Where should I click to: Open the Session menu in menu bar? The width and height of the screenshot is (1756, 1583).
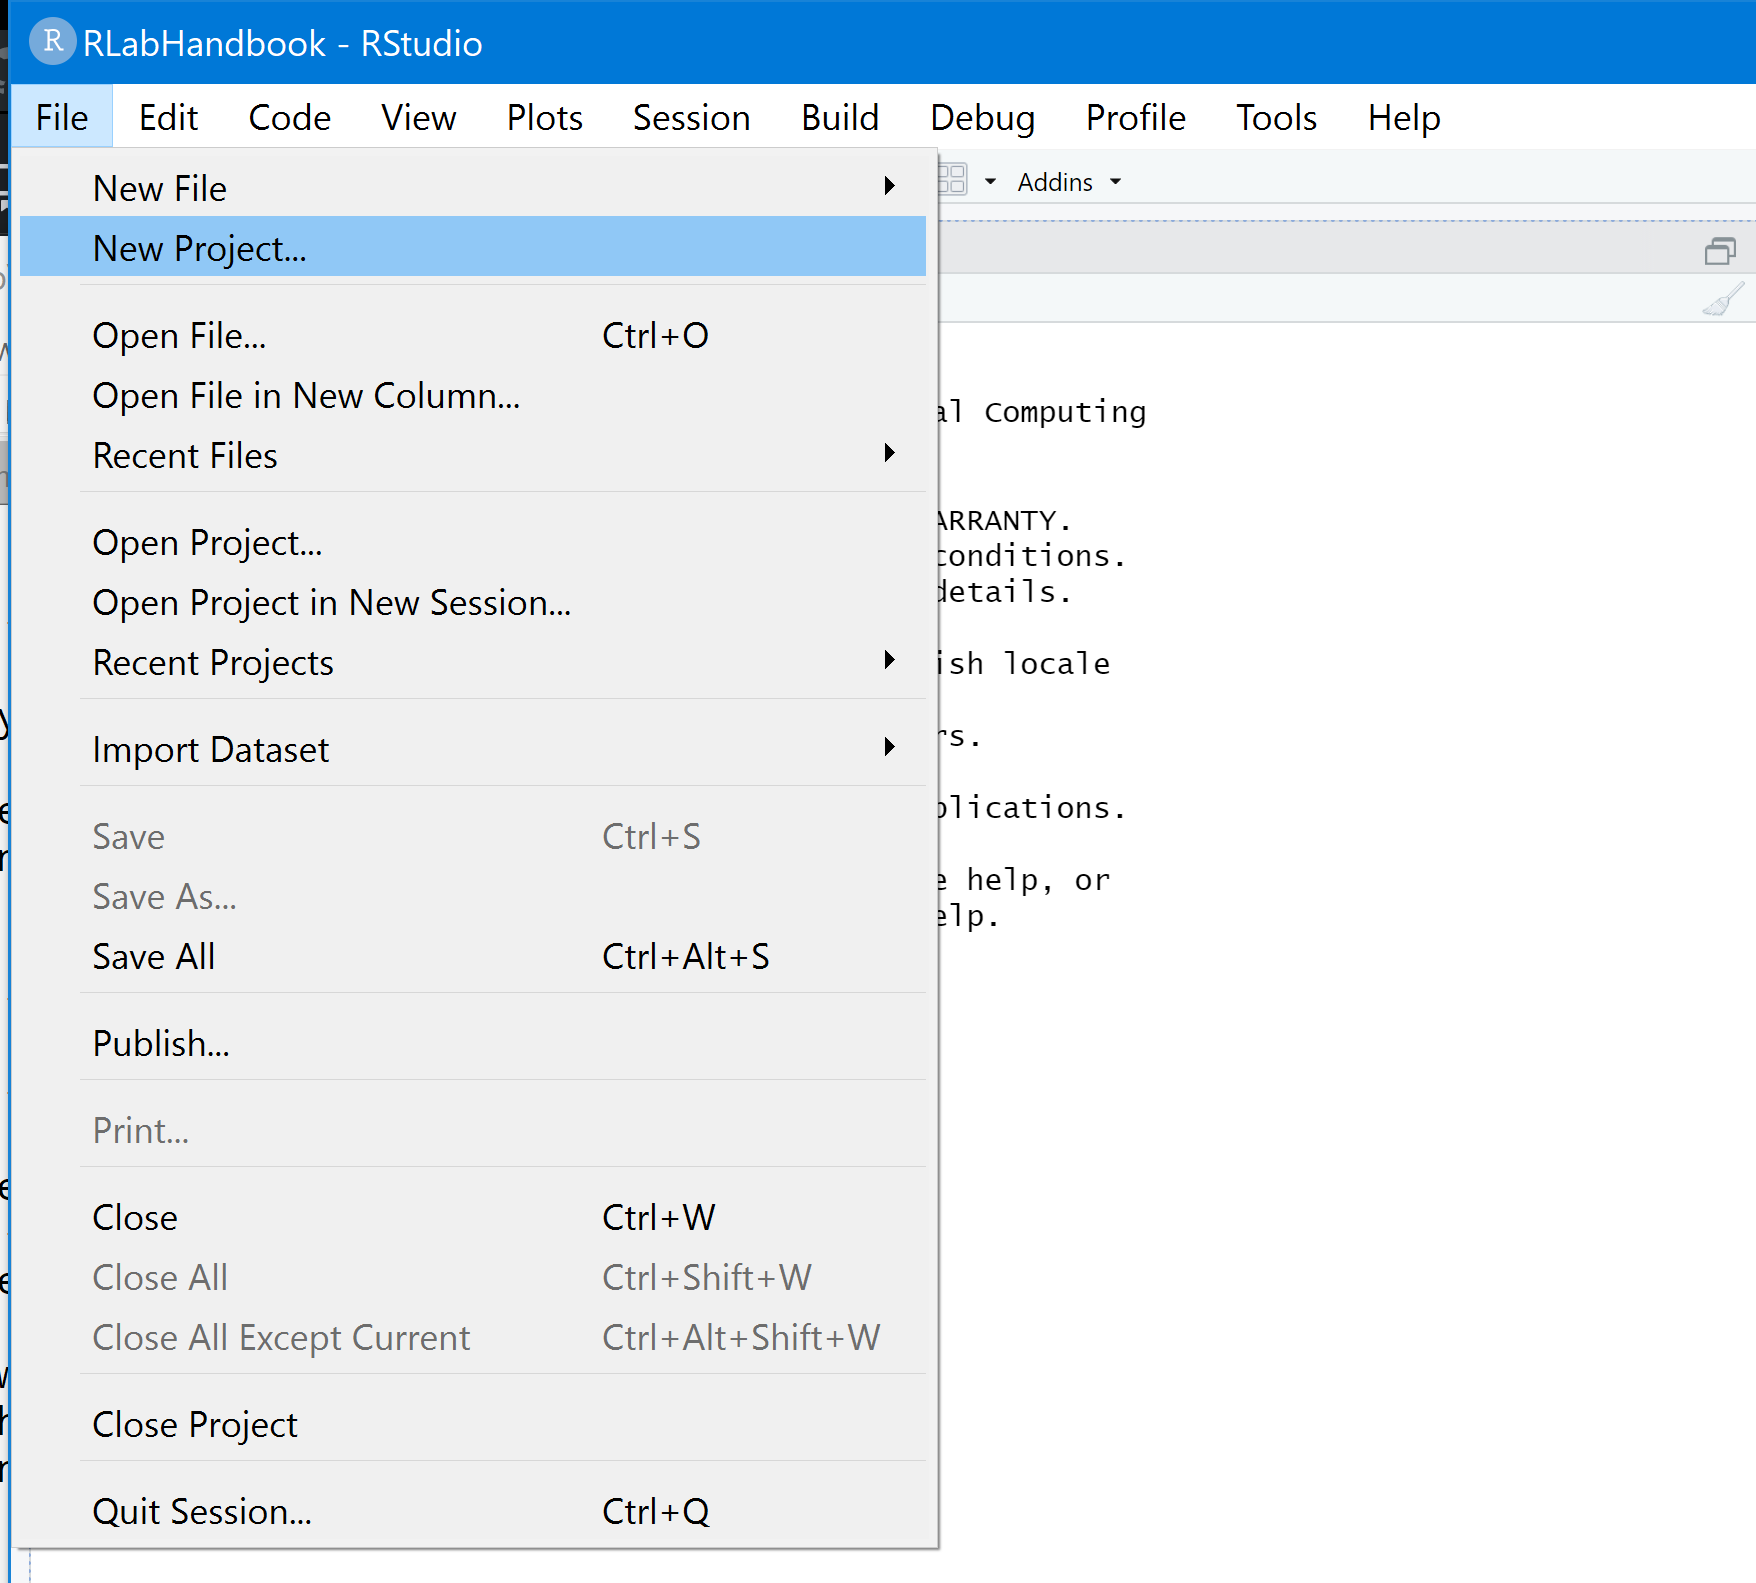[691, 118]
